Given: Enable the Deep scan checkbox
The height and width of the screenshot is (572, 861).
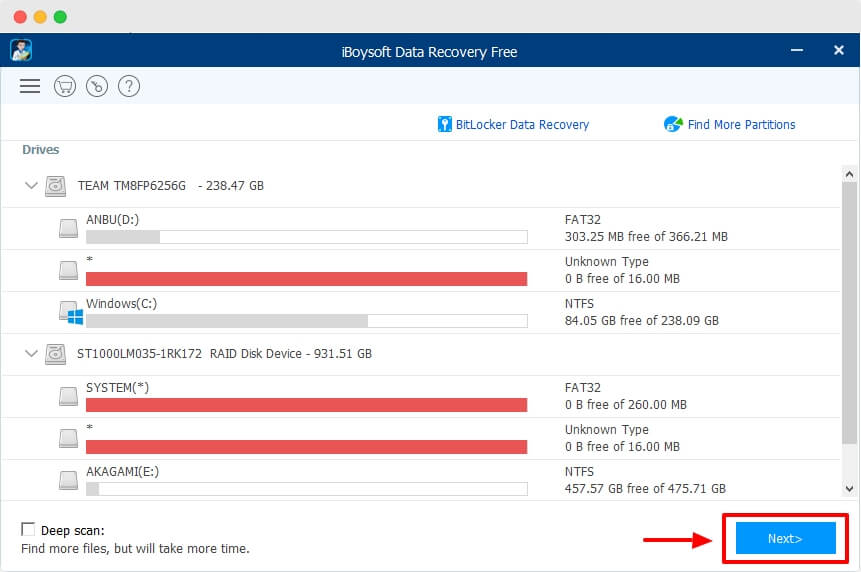Looking at the screenshot, I should [x=27, y=529].
